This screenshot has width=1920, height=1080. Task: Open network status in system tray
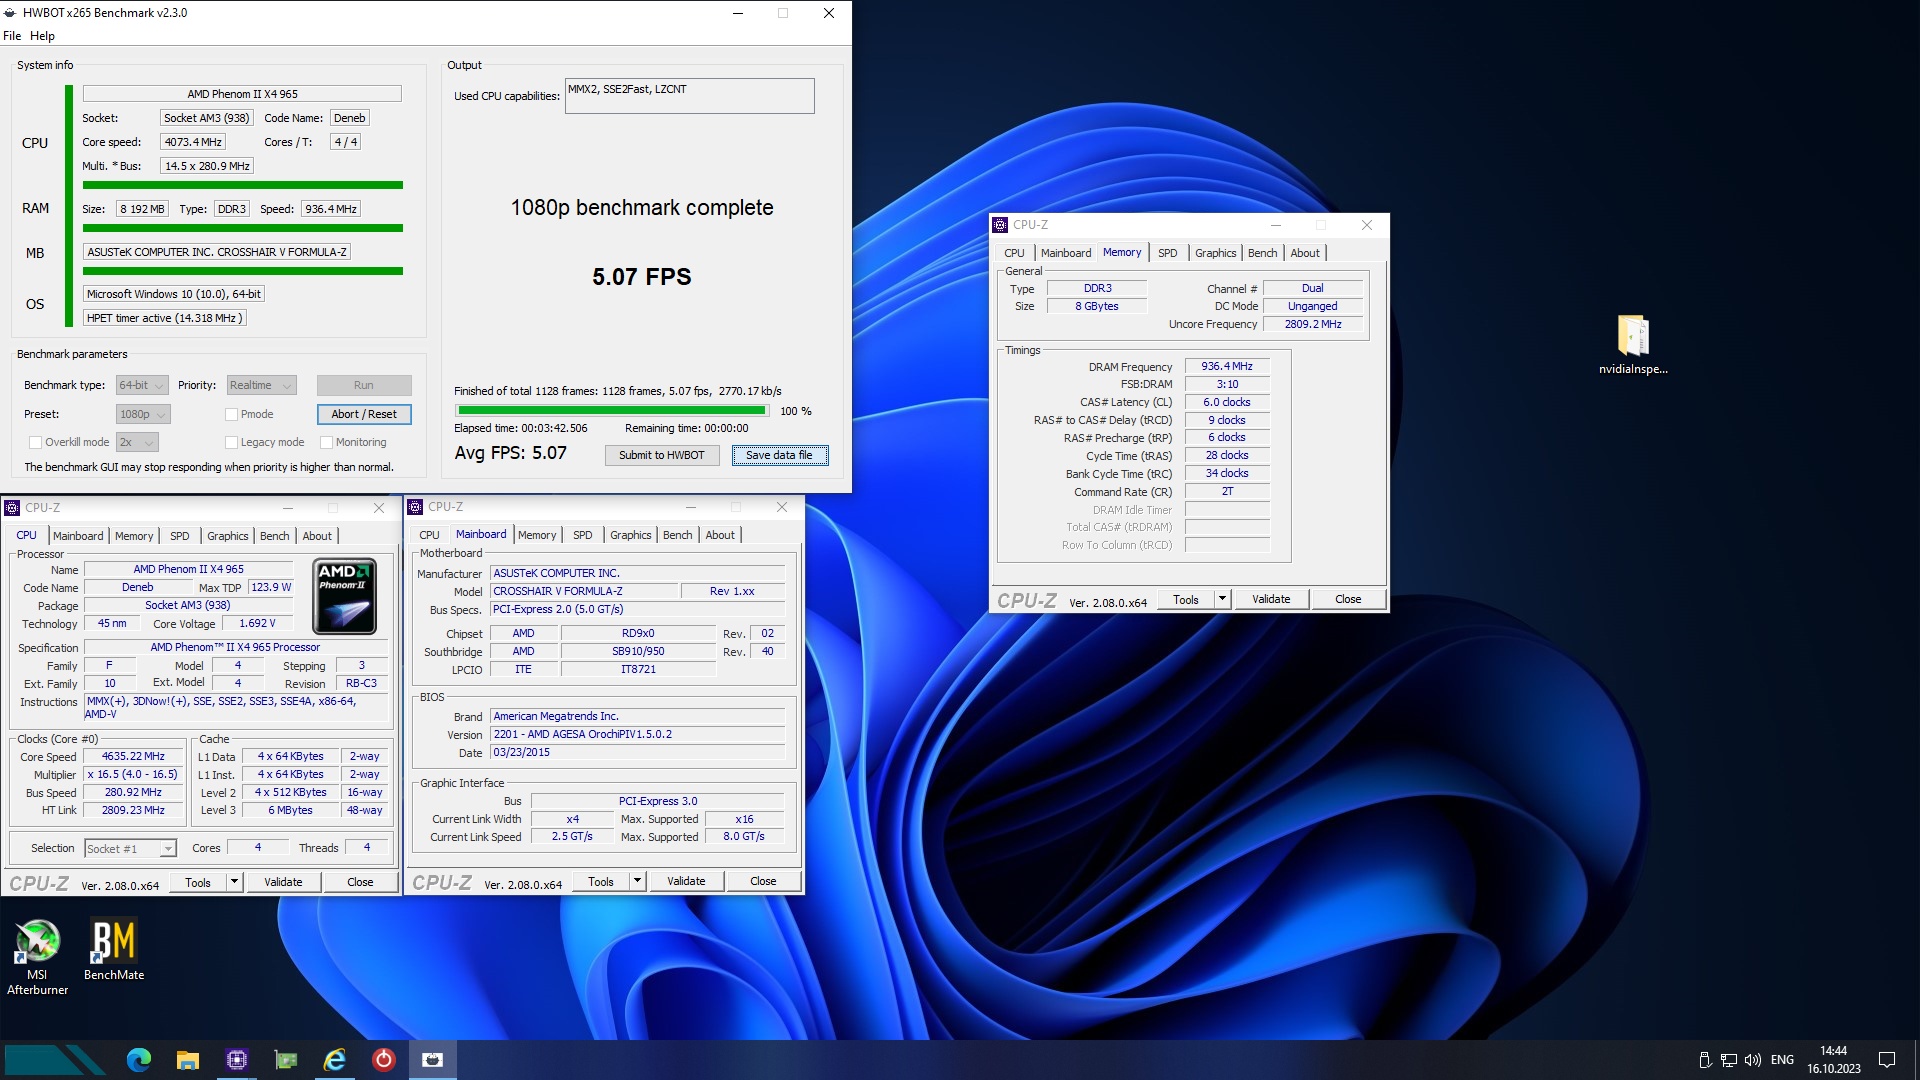[1729, 1060]
